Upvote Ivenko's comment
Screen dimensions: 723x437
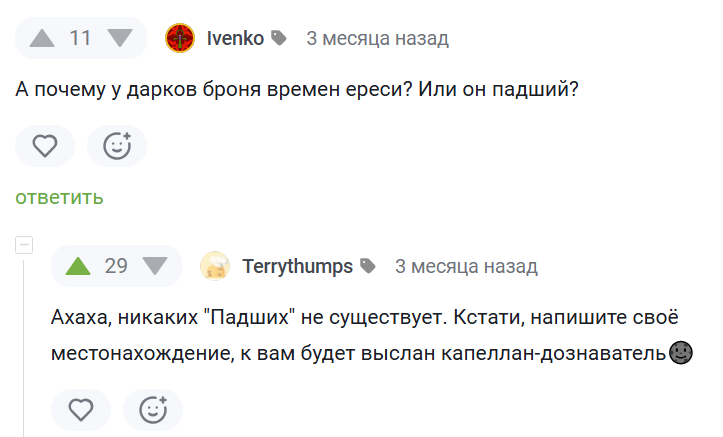[42, 39]
